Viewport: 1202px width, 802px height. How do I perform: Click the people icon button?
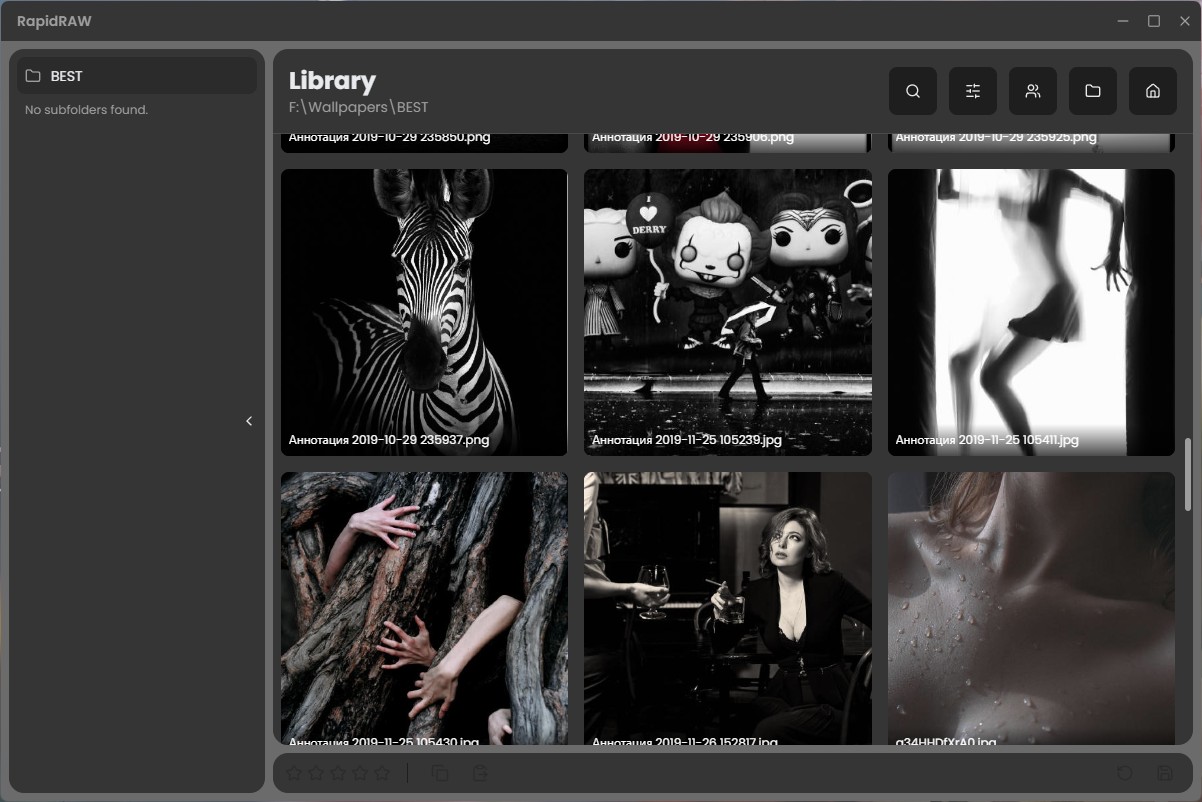(x=1032, y=91)
